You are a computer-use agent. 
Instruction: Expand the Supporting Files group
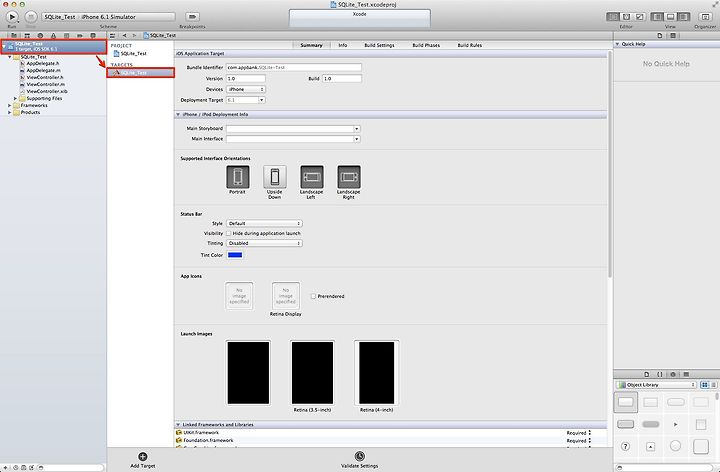(x=15, y=98)
